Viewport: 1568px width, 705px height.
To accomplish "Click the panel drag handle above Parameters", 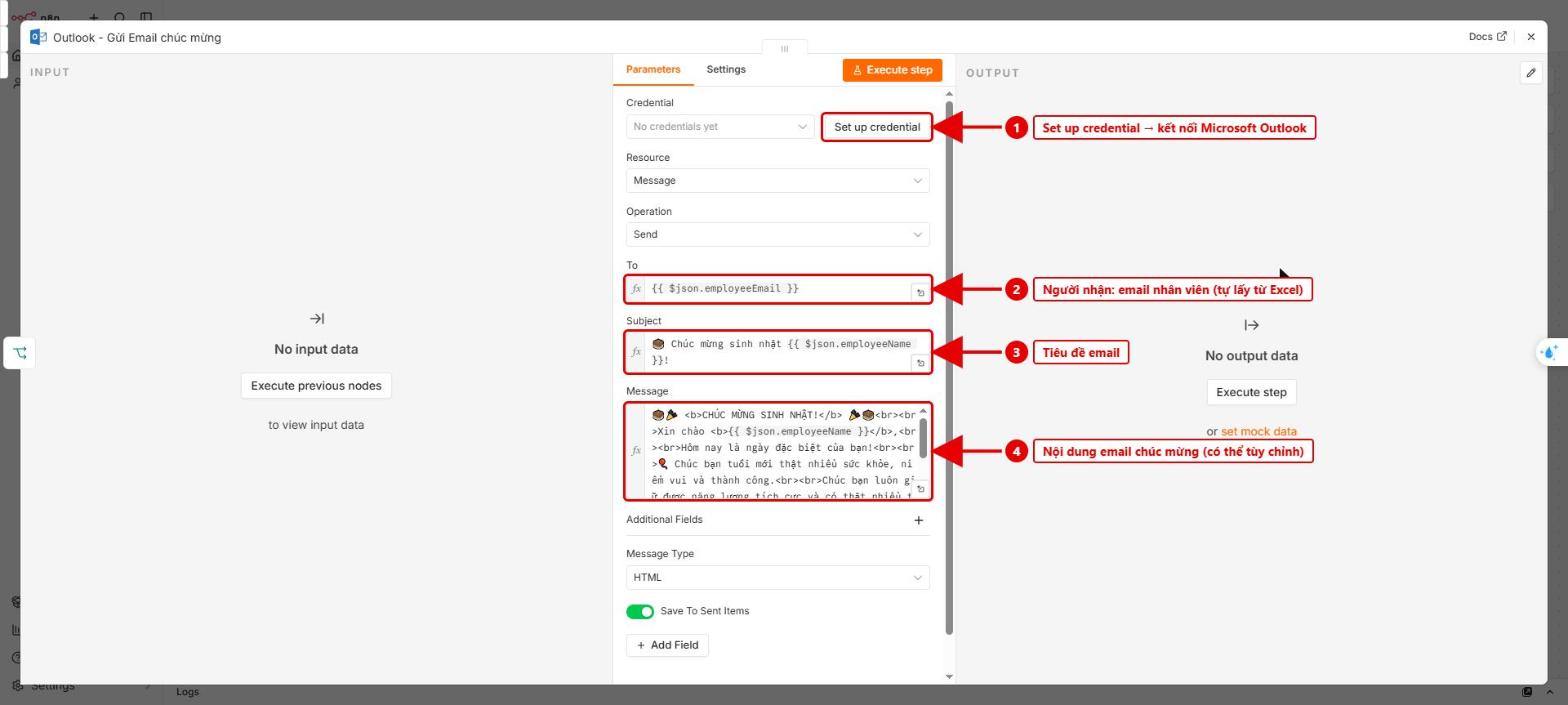I will (x=784, y=48).
